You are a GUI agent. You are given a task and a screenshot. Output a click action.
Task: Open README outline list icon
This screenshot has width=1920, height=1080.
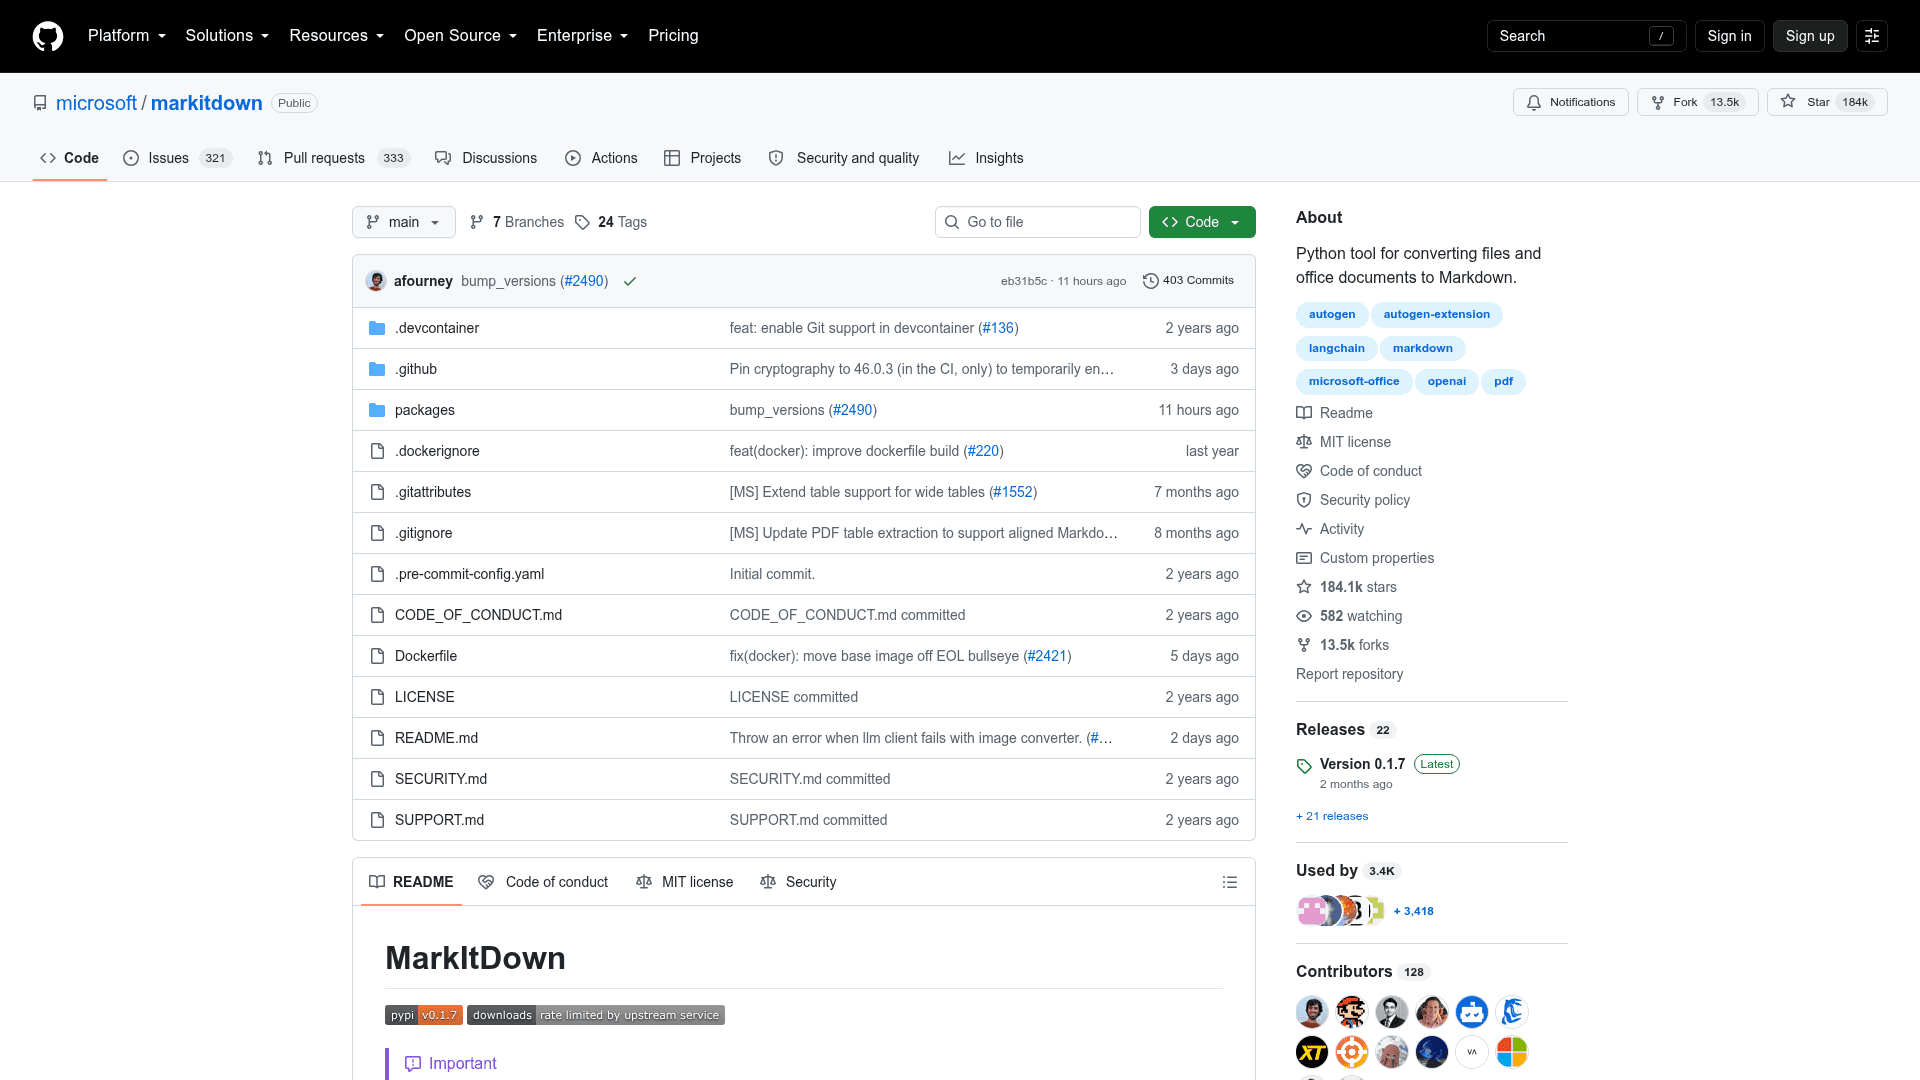click(x=1230, y=882)
